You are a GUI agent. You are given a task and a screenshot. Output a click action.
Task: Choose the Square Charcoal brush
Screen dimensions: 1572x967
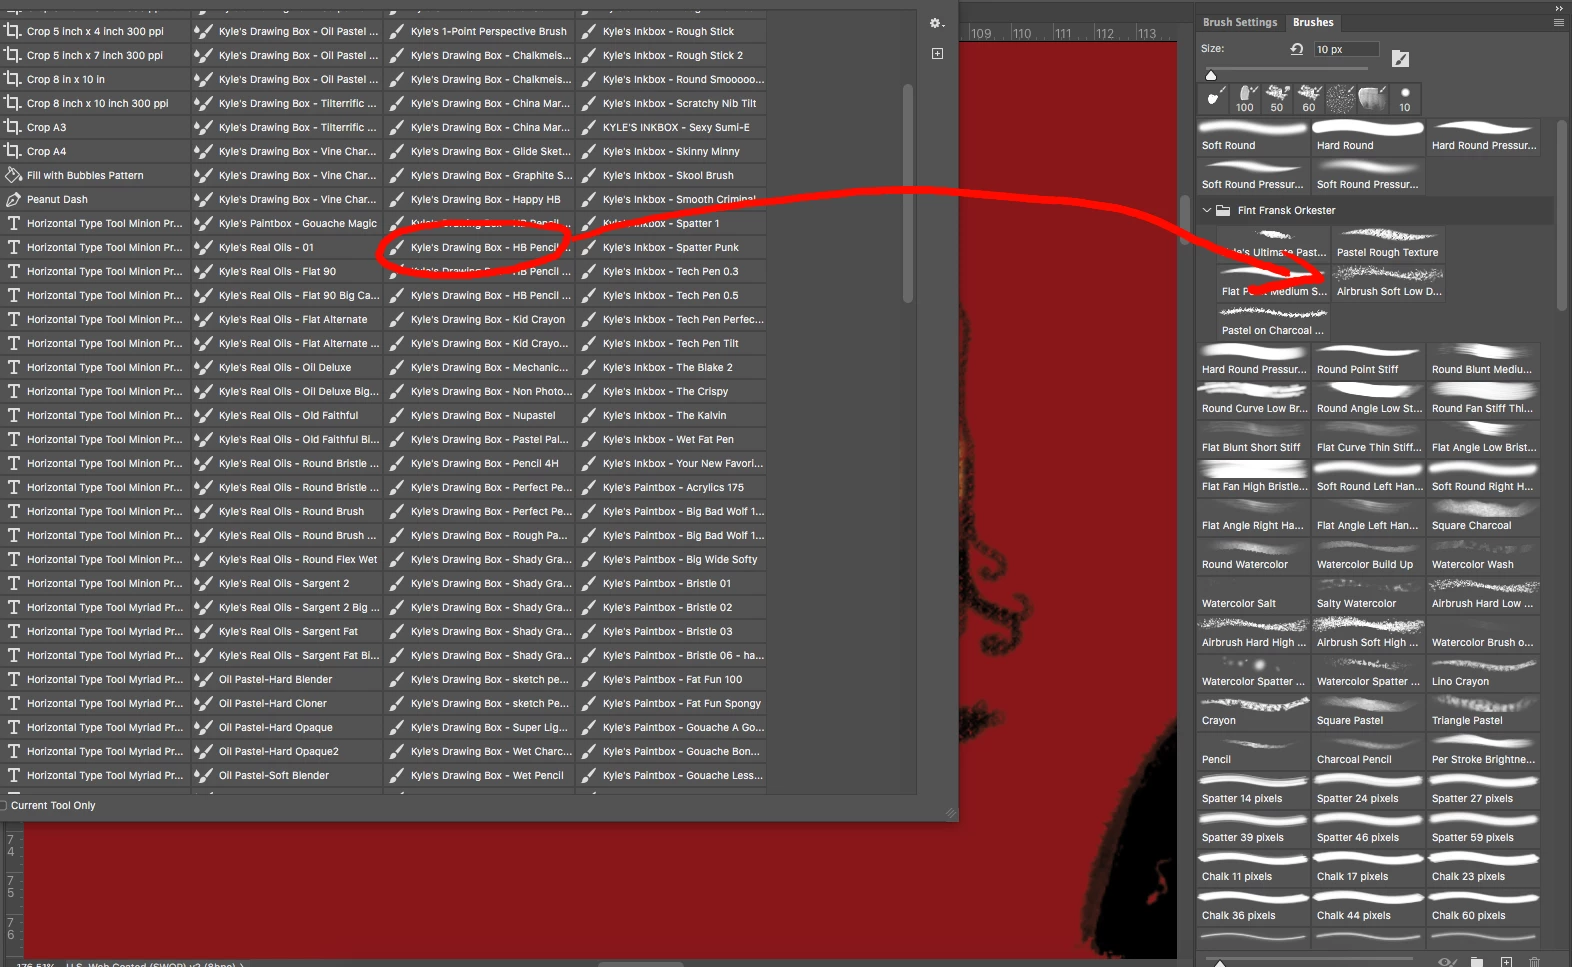[x=1483, y=517]
